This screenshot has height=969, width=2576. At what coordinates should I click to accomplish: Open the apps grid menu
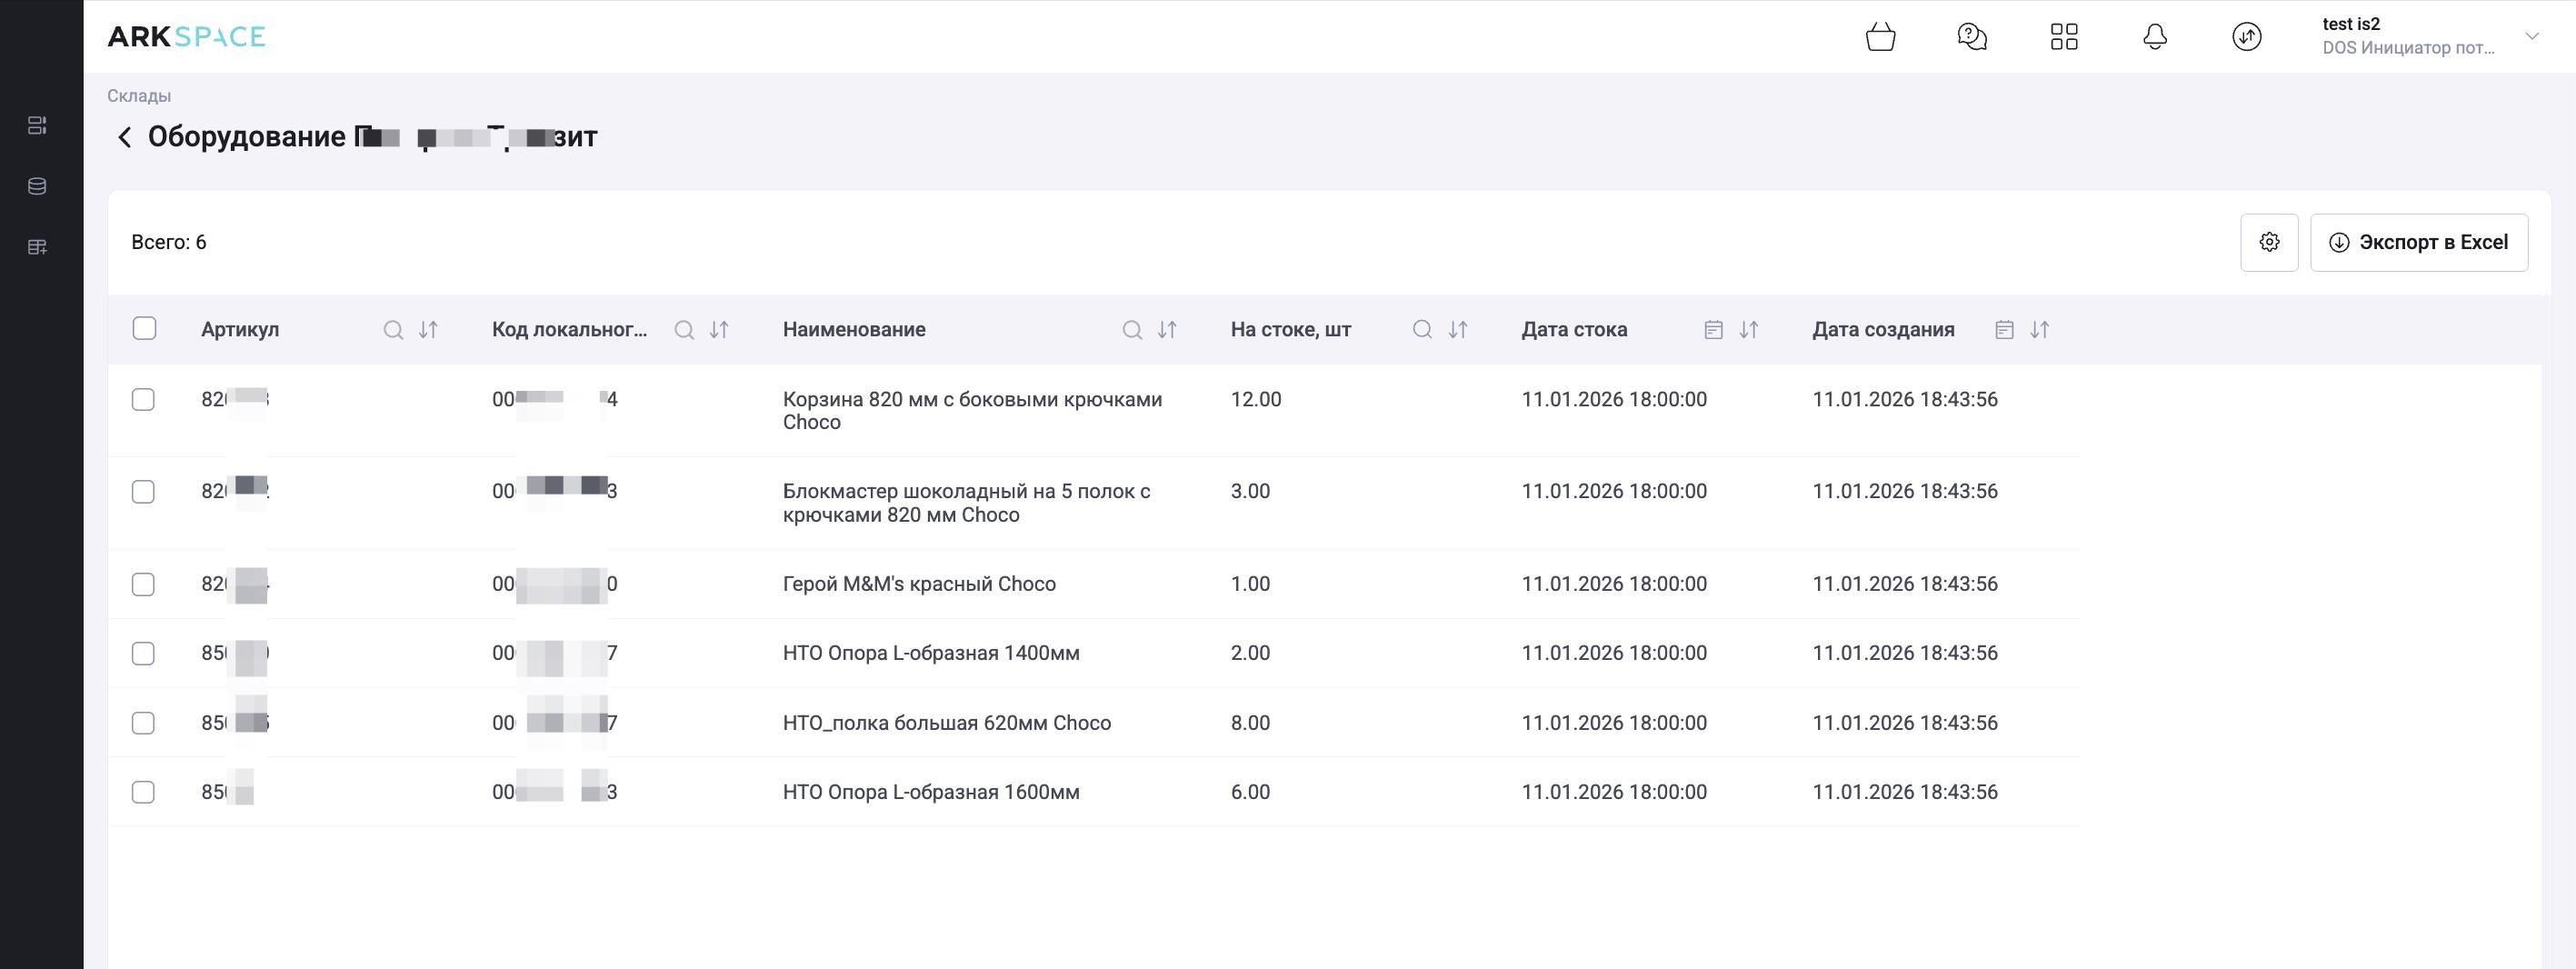2063,37
